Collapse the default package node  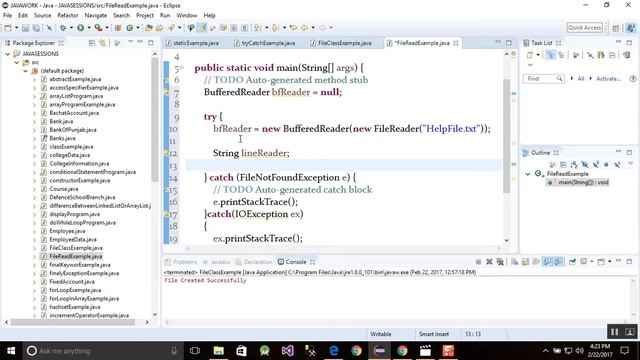pyautogui.click(x=26, y=71)
